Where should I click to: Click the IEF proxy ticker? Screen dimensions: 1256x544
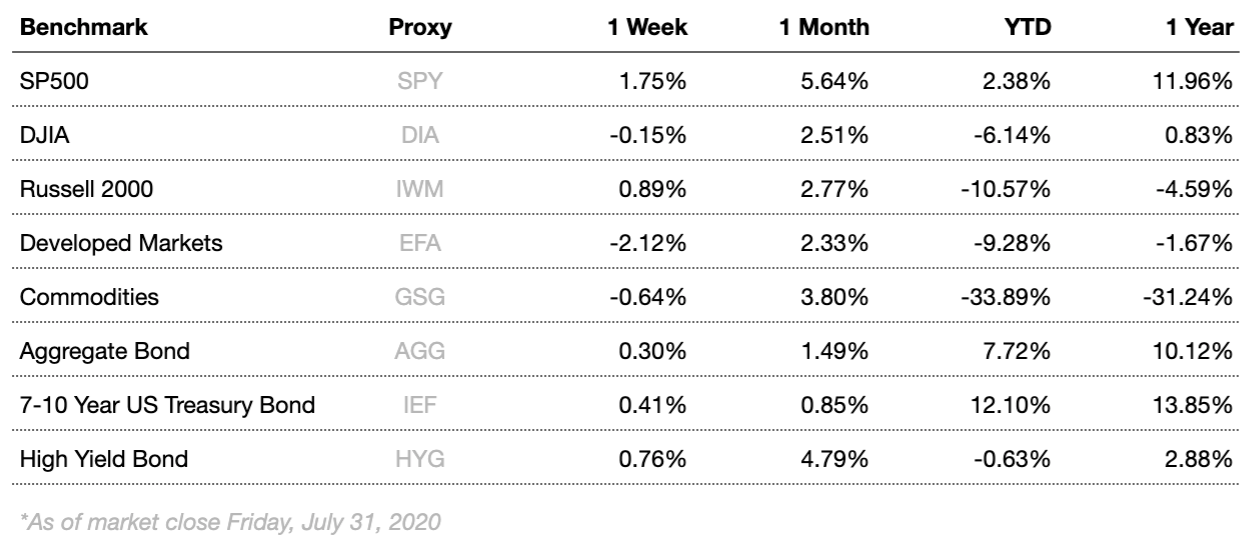(420, 406)
